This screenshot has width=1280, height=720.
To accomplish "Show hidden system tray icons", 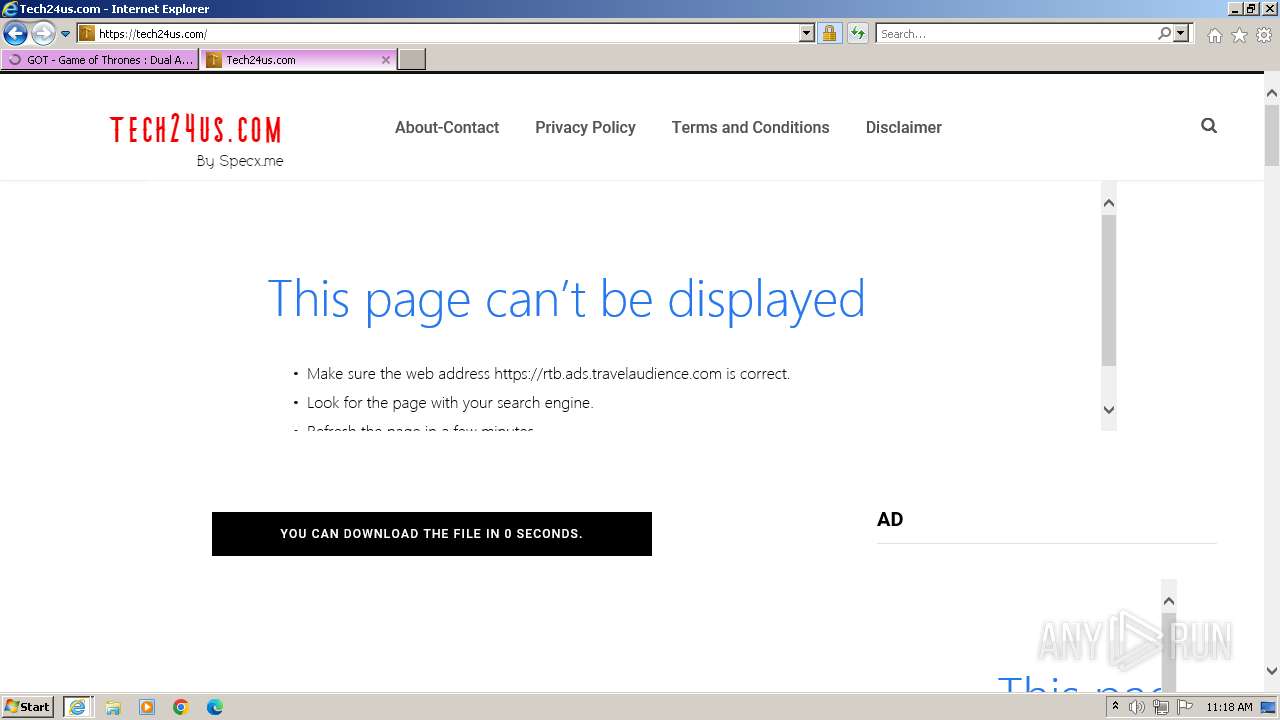I will [x=1115, y=707].
